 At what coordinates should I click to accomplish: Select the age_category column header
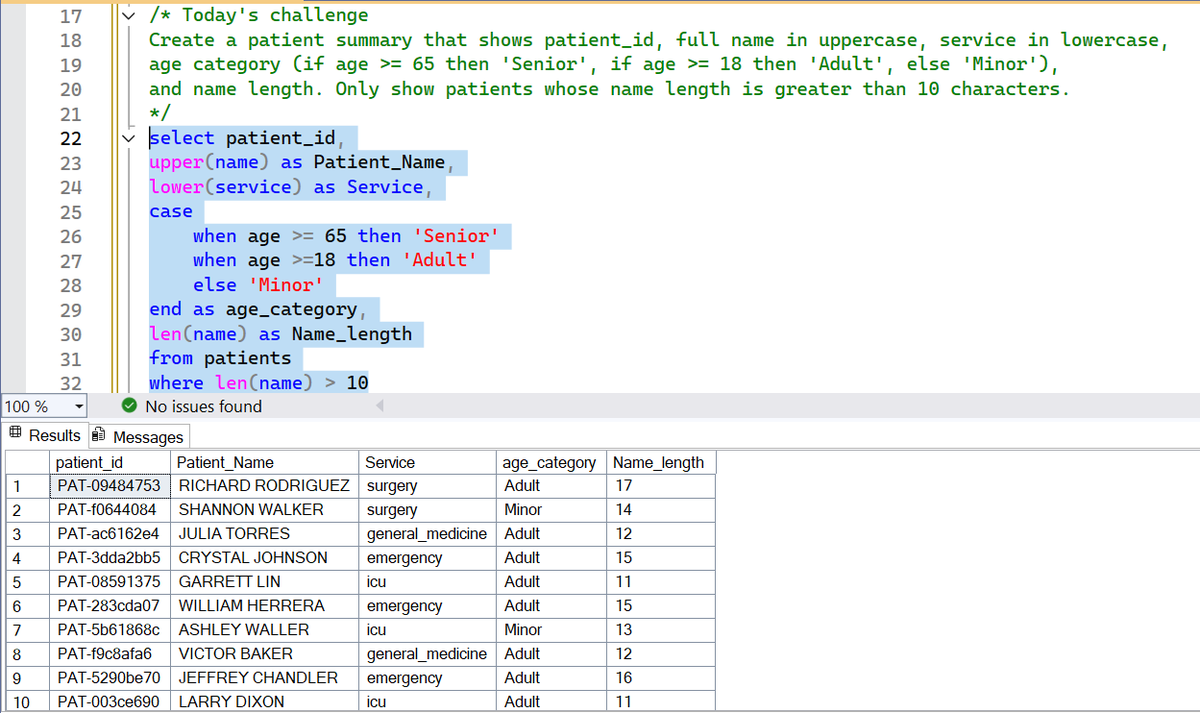551,462
